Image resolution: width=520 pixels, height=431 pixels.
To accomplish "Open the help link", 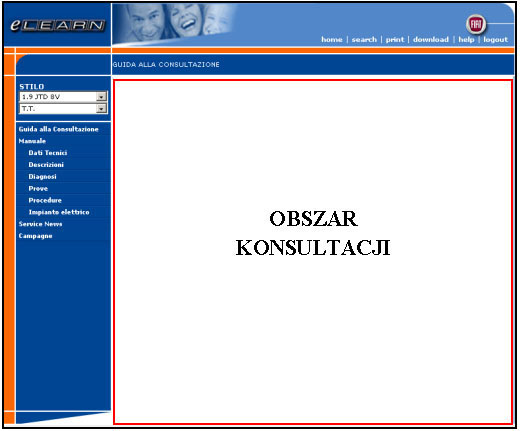I will 466,40.
